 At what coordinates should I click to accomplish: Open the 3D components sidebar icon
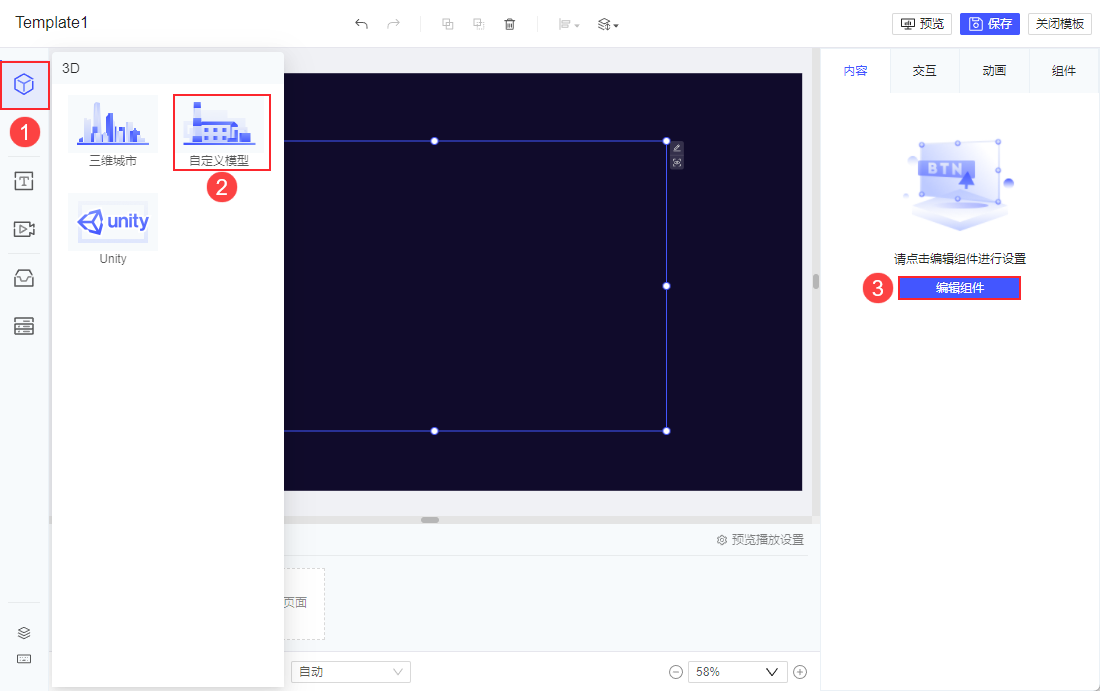point(24,85)
